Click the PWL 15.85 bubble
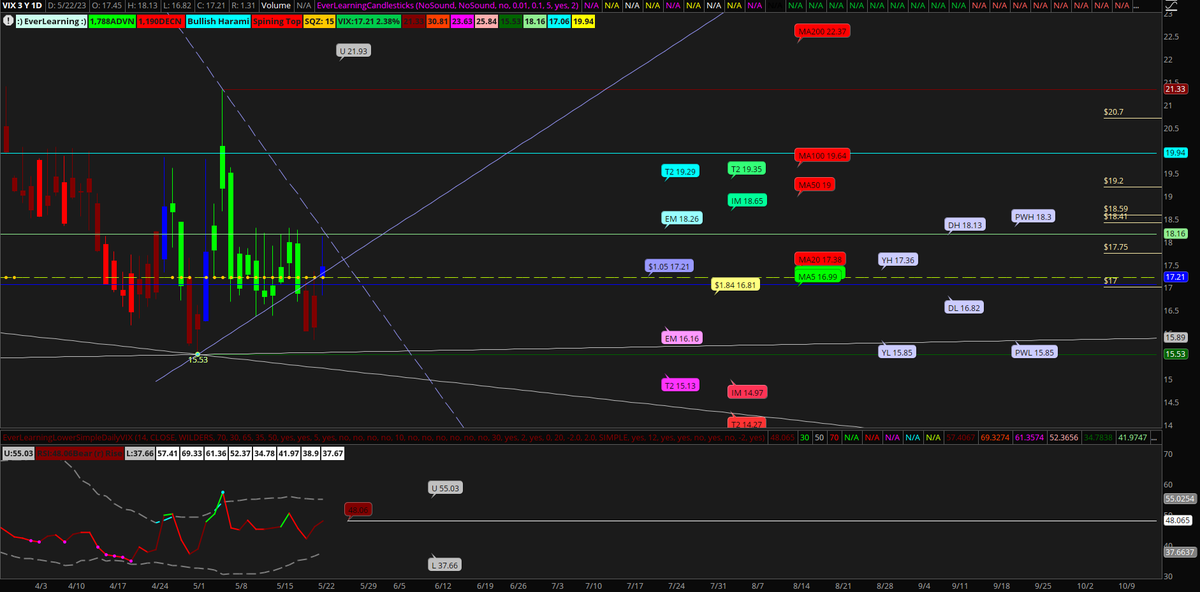This screenshot has height=592, width=1200. pos(1035,352)
